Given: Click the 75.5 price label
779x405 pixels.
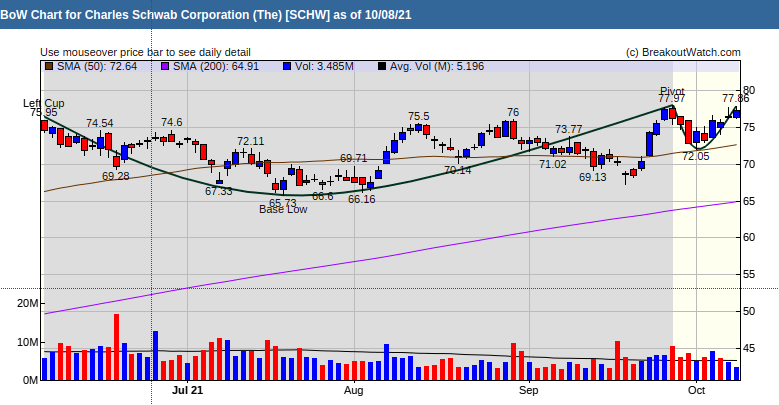Looking at the screenshot, I should 419,116.
